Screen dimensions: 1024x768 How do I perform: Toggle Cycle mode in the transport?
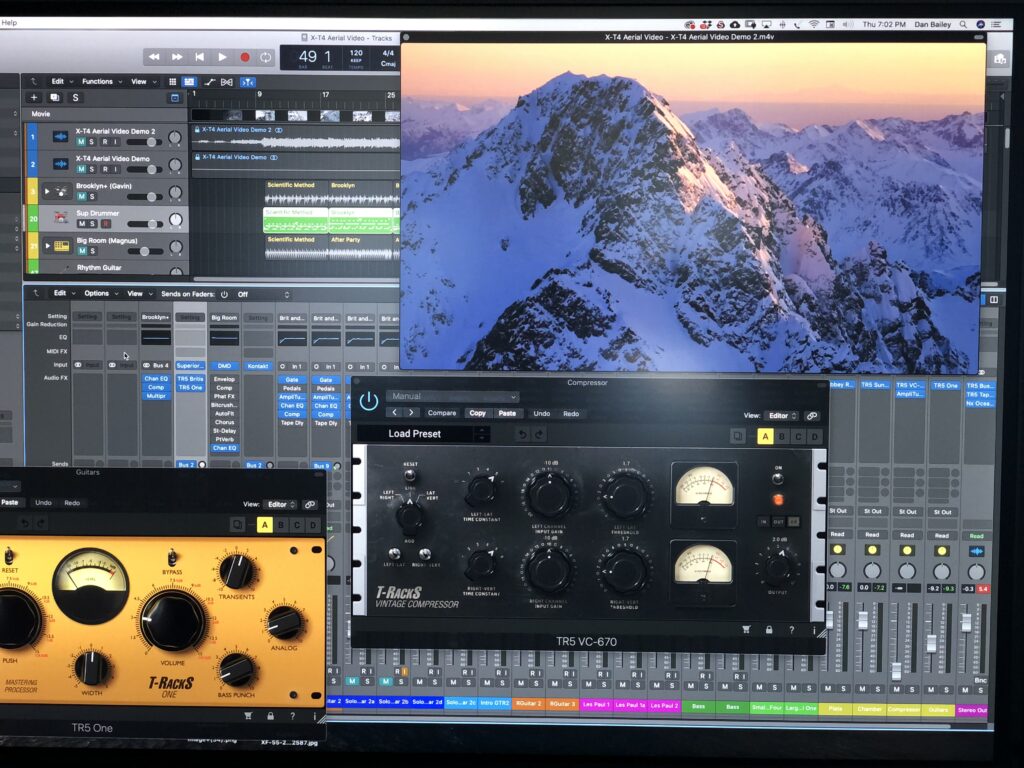pyautogui.click(x=266, y=57)
